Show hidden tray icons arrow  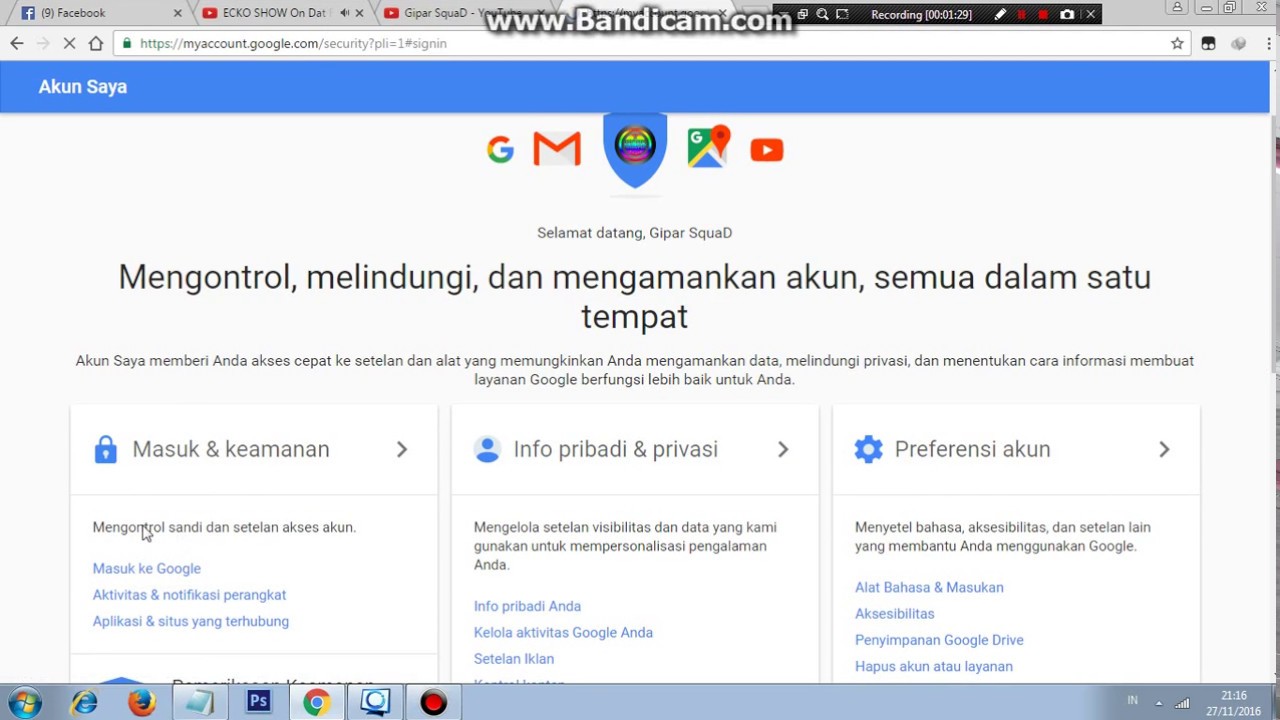tap(1159, 702)
